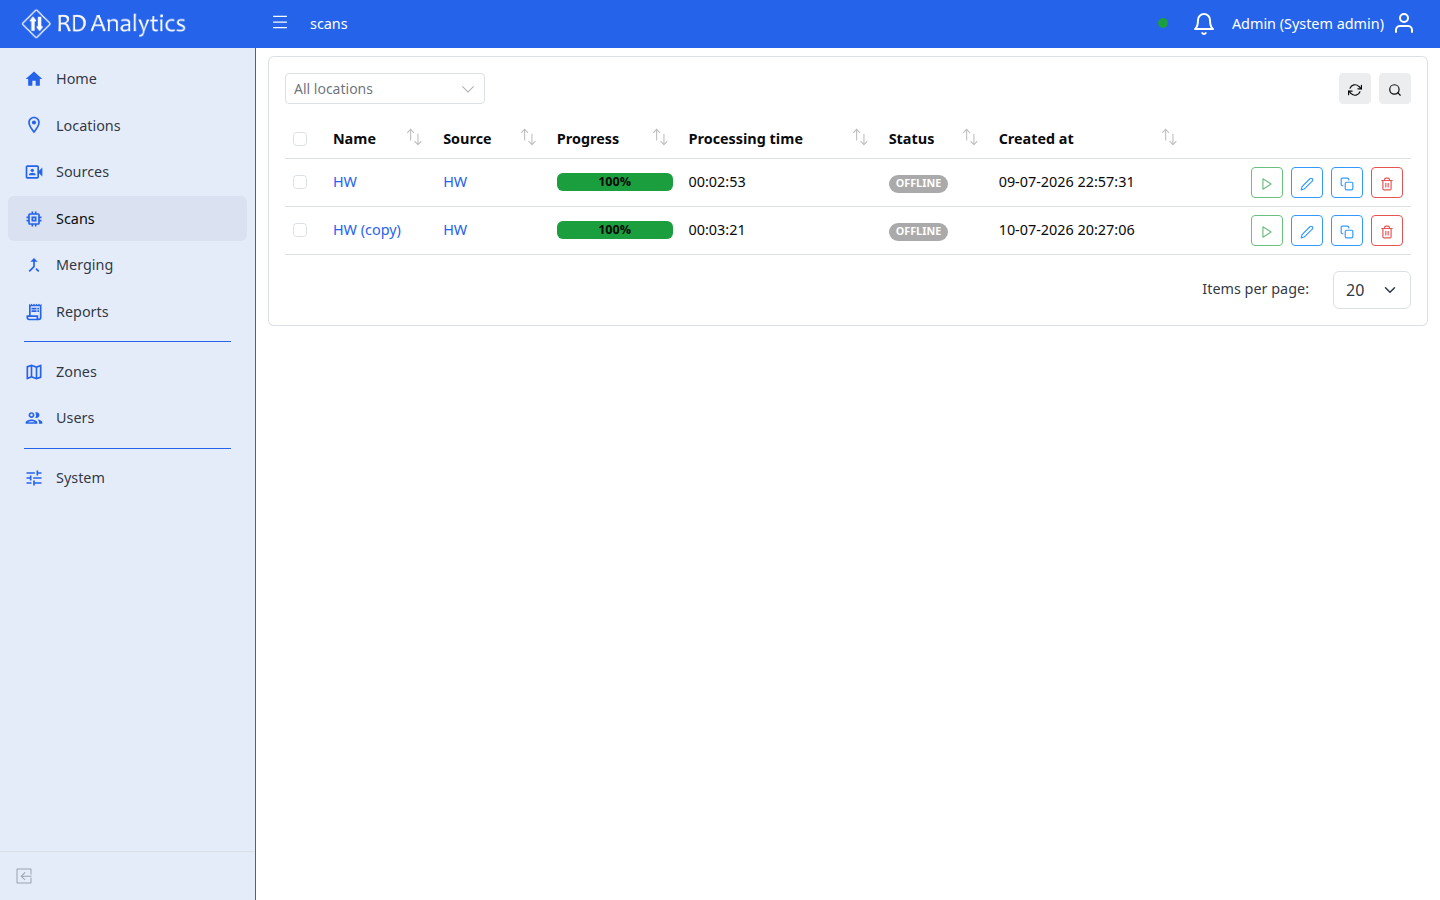The width and height of the screenshot is (1440, 900).
Task: Toggle the hamburger menu icon
Action: click(x=280, y=23)
